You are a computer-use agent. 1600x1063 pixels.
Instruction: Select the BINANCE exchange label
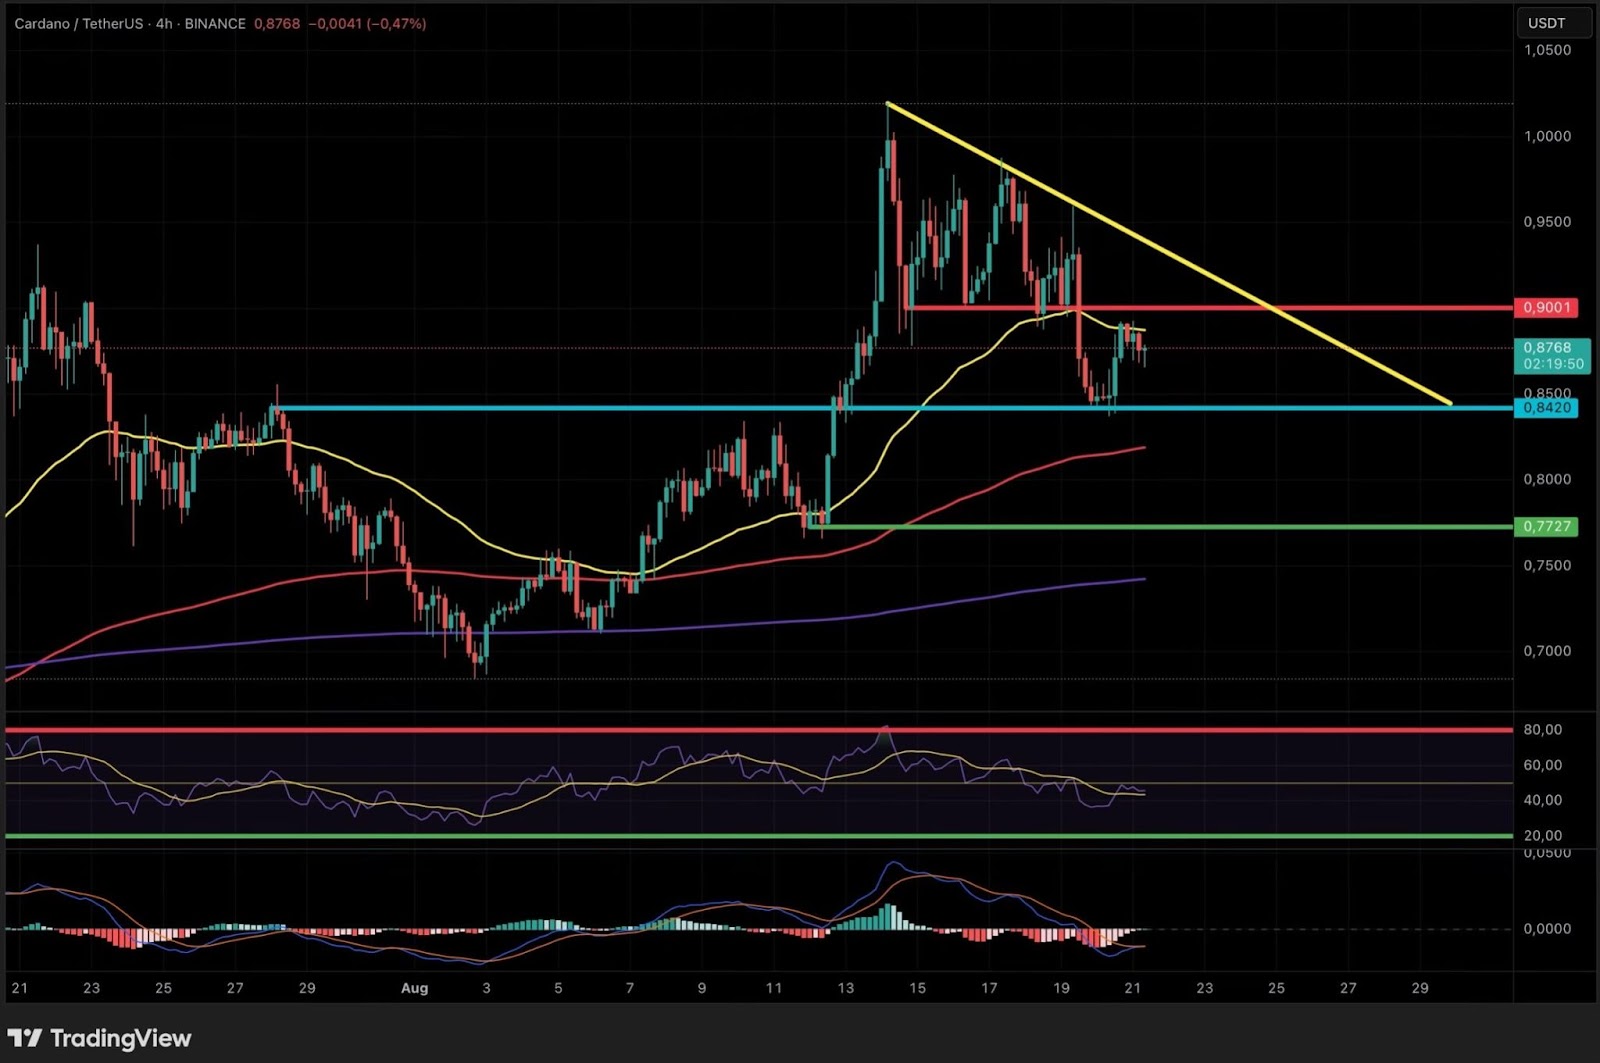point(213,23)
